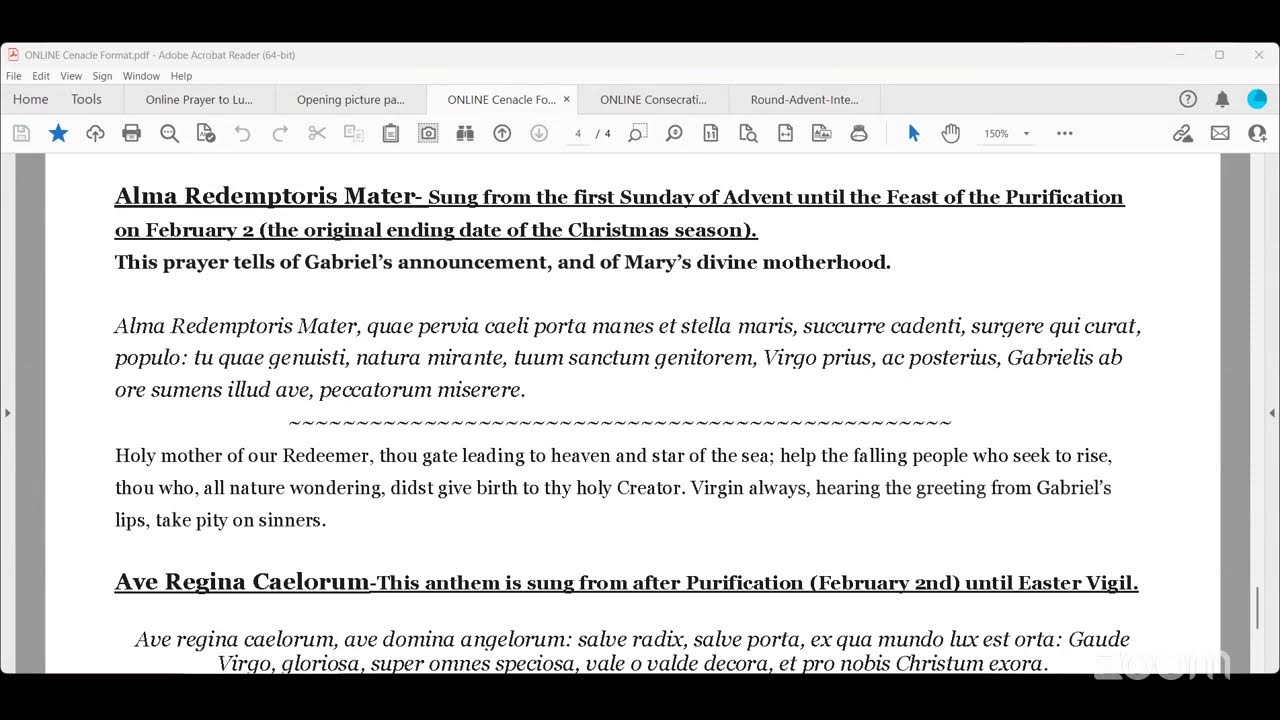Expand the left navigation pane arrow
The image size is (1280, 720).
point(7,413)
